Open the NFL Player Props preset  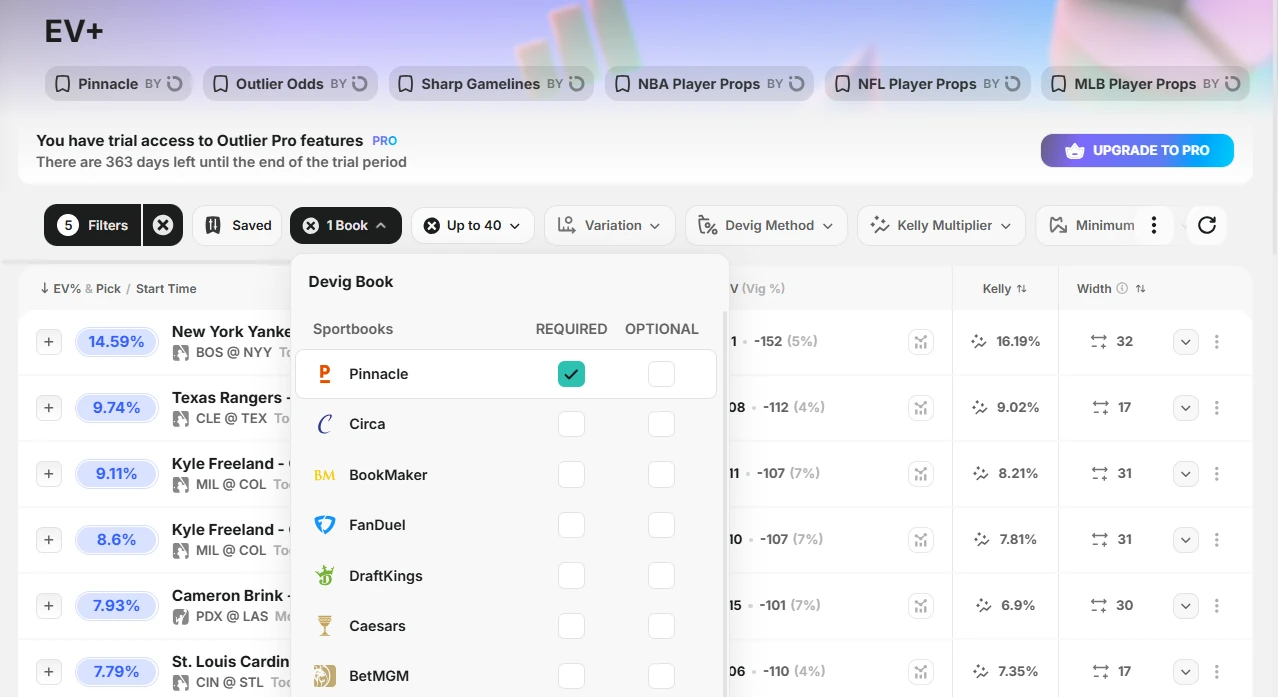(x=927, y=84)
